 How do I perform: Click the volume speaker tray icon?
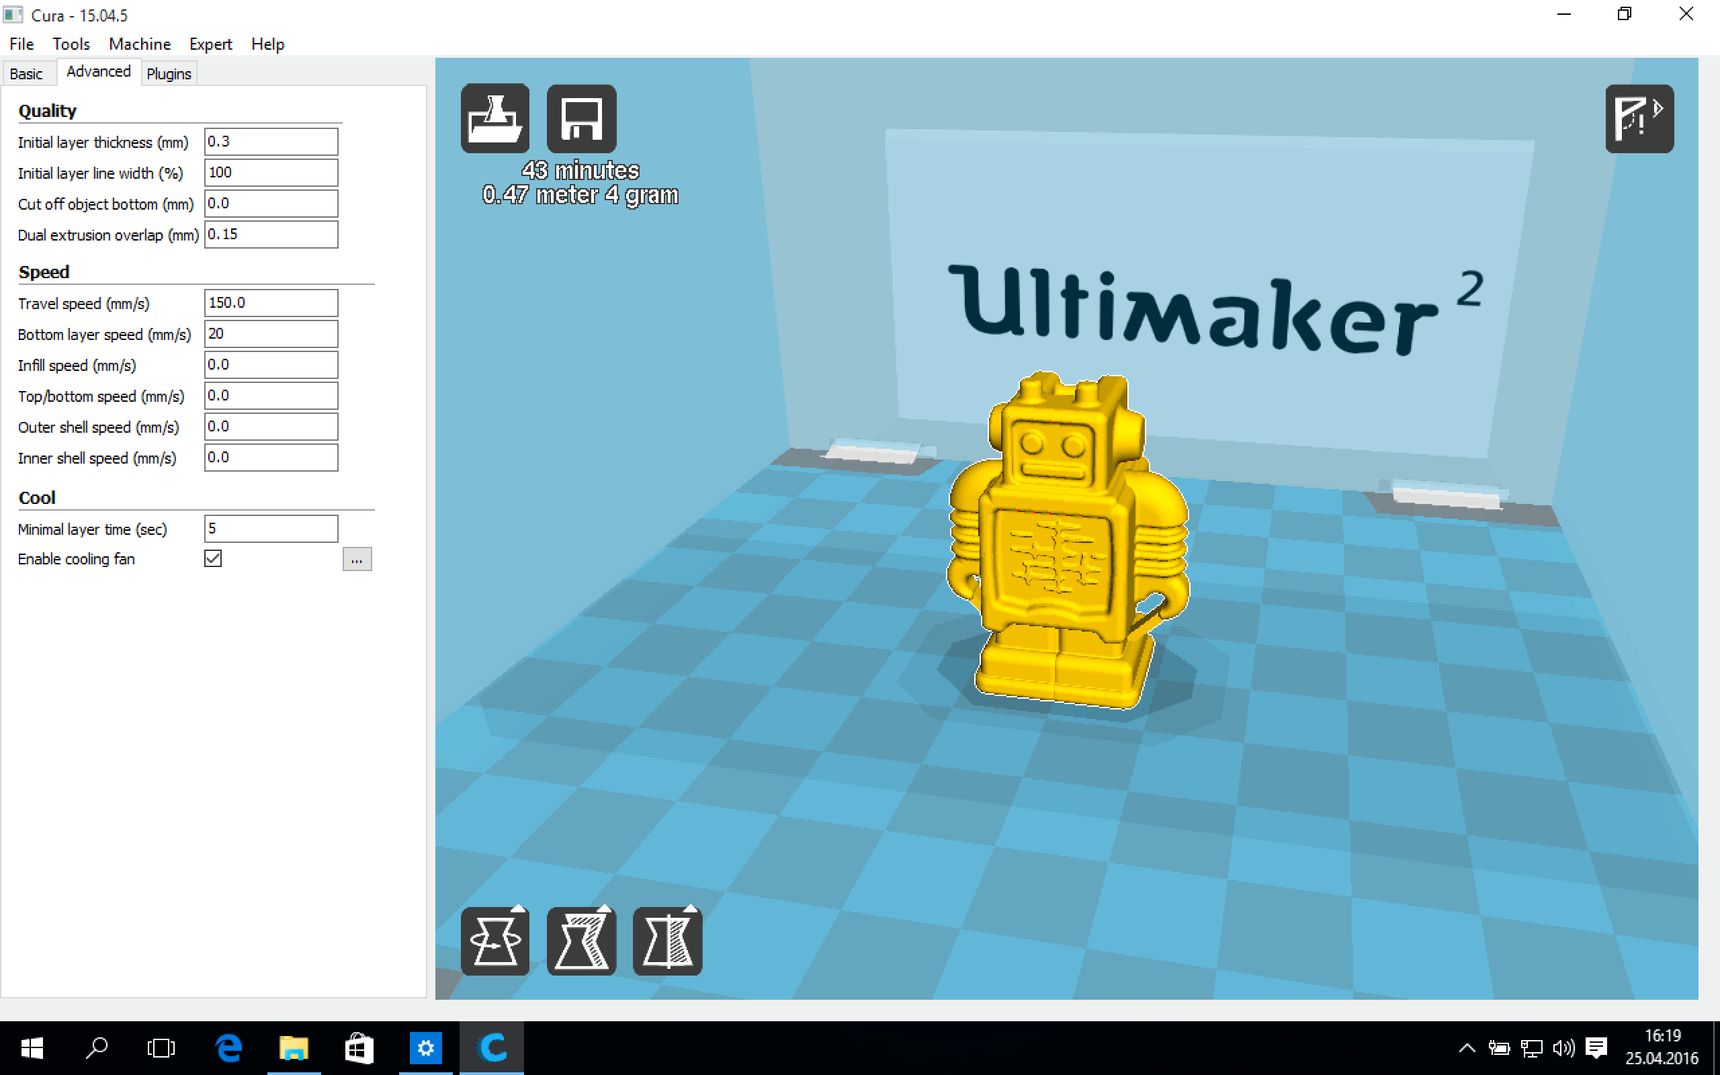tap(1564, 1048)
